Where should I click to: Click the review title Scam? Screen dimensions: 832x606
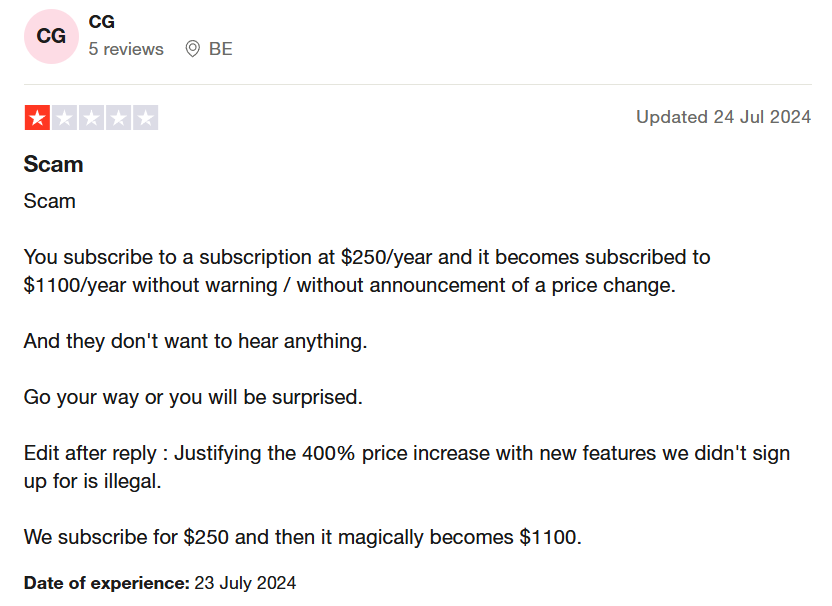[x=53, y=164]
